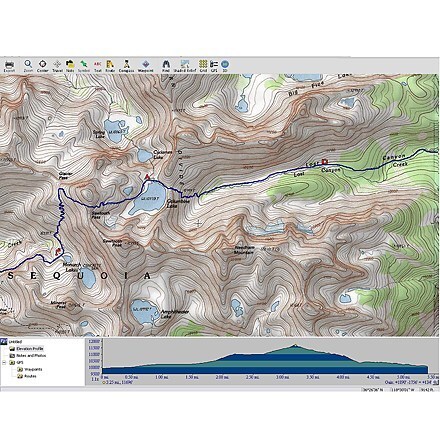Click the 12000' elevation axis label
440x440 pixels.
pos(95,342)
